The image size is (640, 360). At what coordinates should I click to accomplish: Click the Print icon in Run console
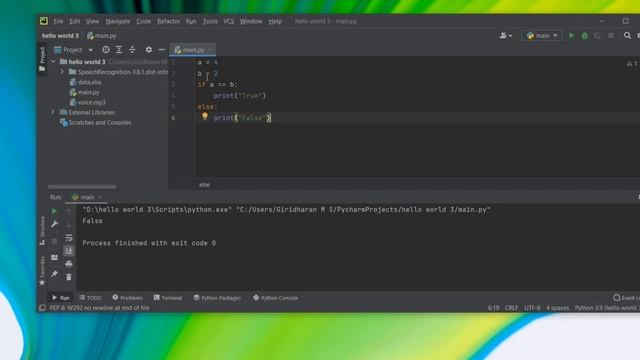click(x=69, y=264)
